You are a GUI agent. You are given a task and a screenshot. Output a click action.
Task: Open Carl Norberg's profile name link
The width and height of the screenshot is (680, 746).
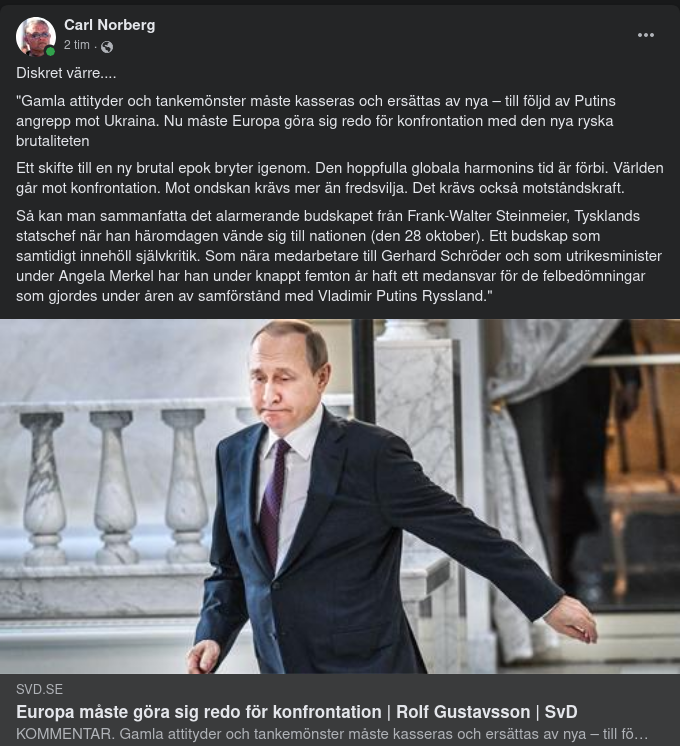pyautogui.click(x=109, y=25)
